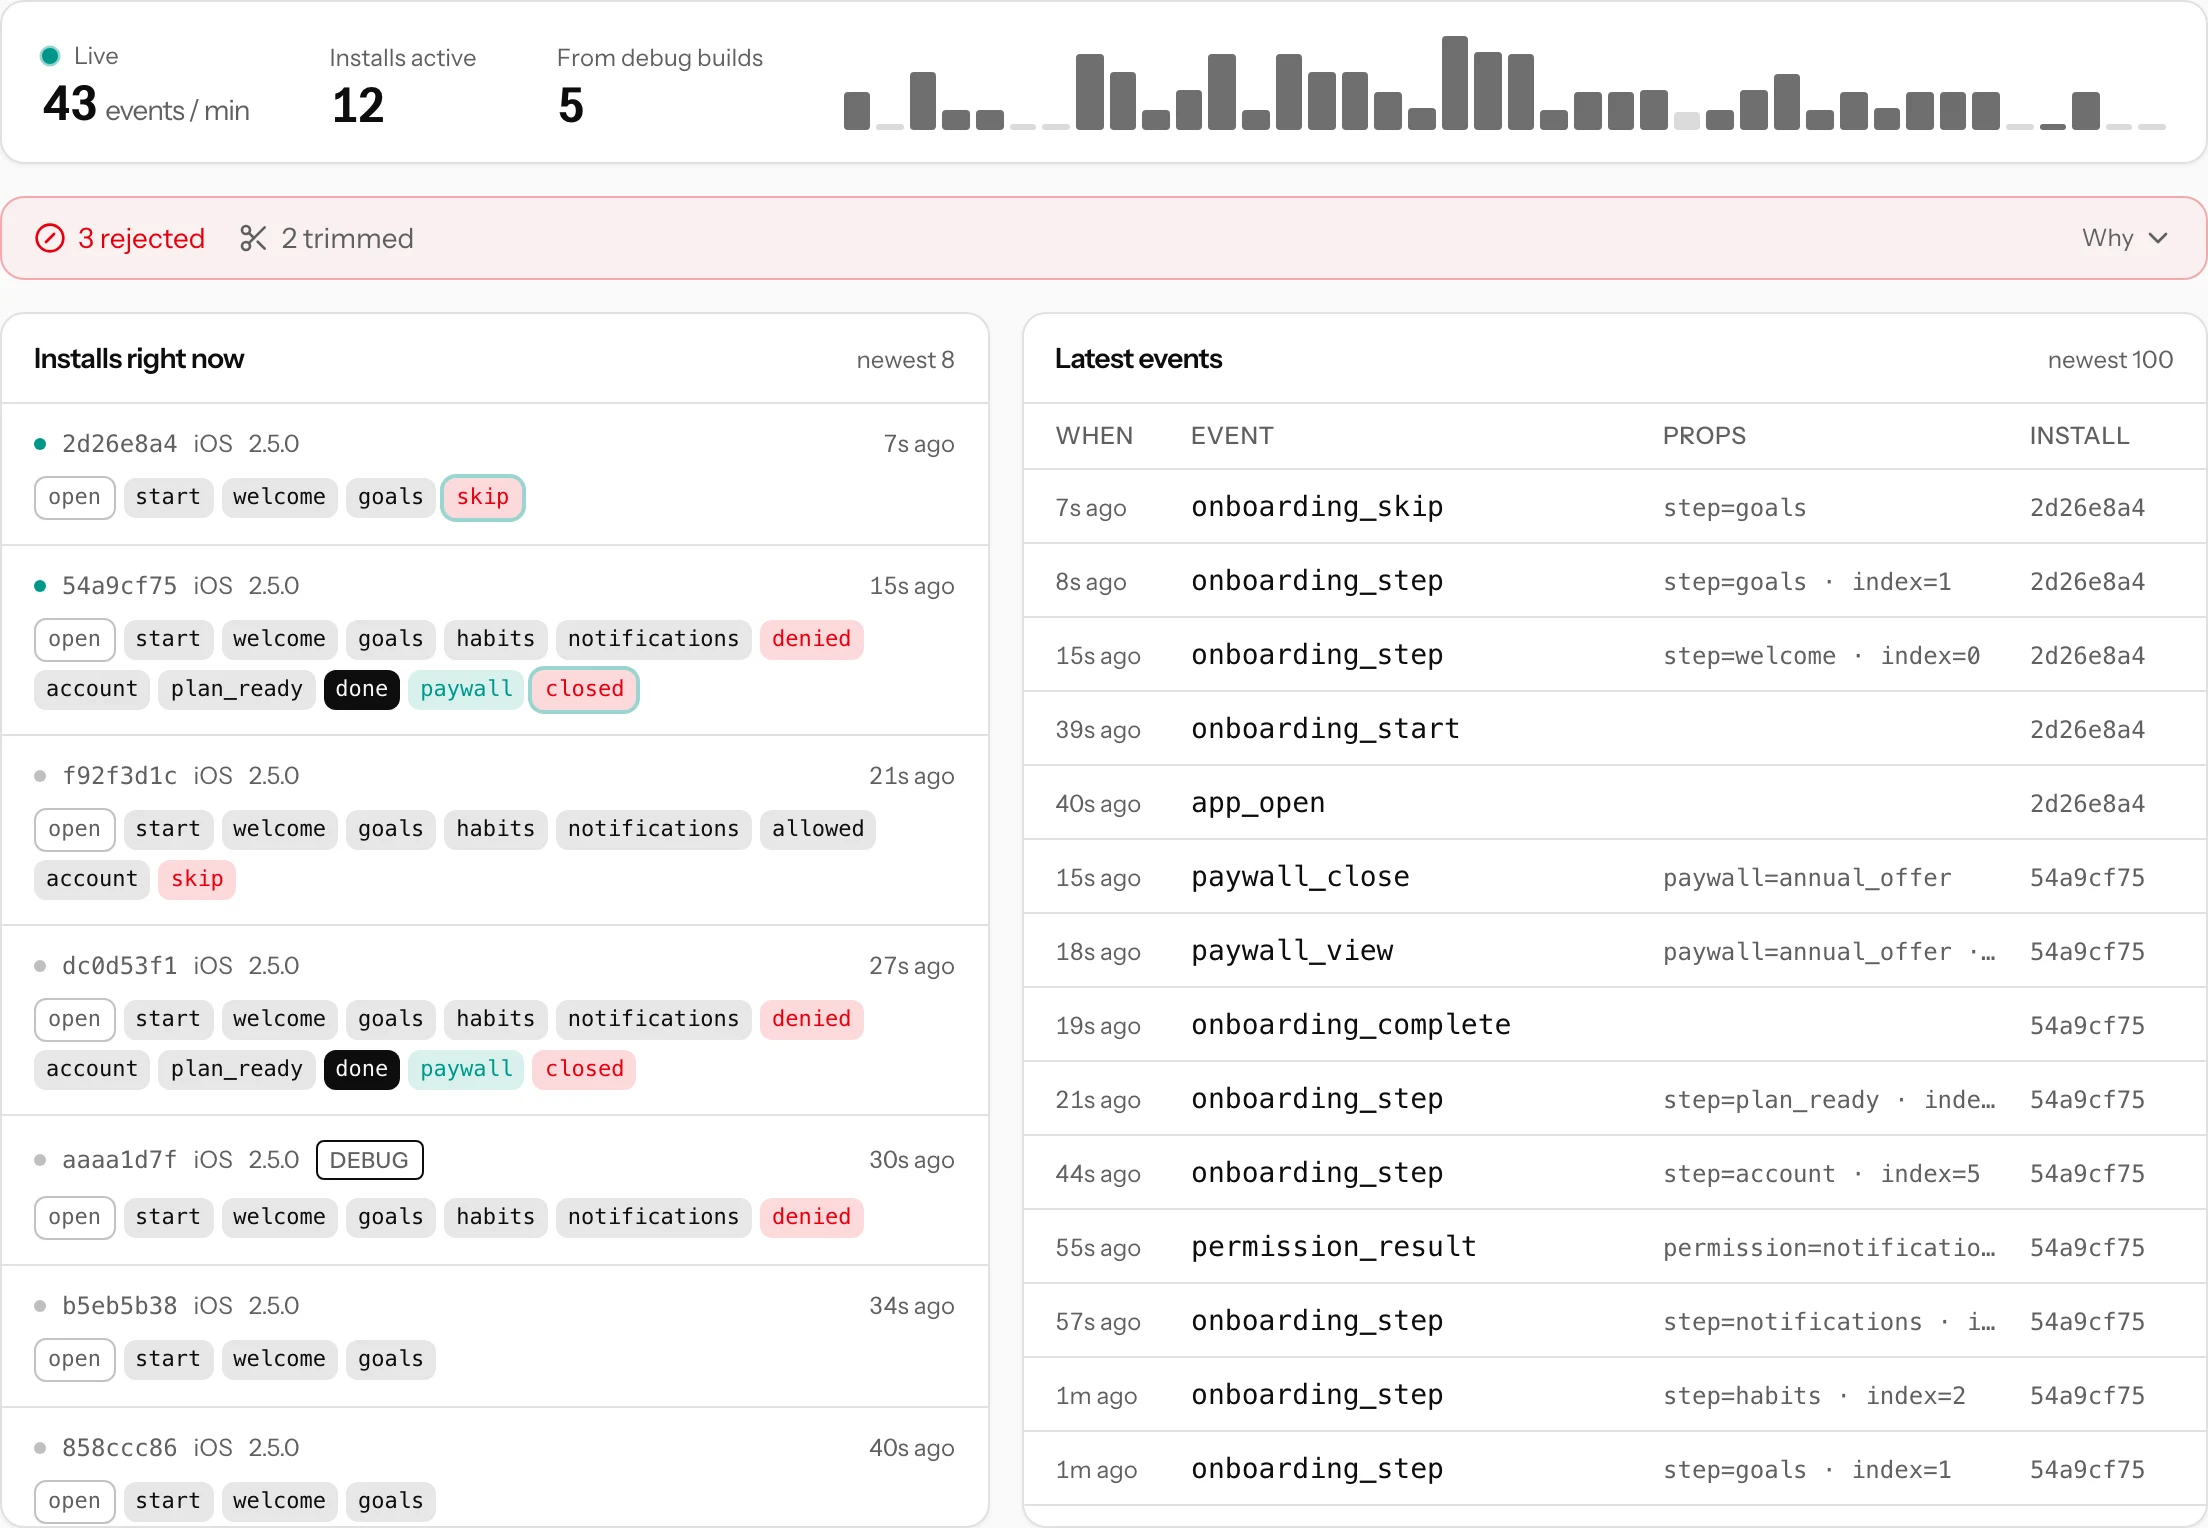Click the closed chip on install dc0d53f1
The width and height of the screenshot is (2208, 1528).
tap(584, 1069)
